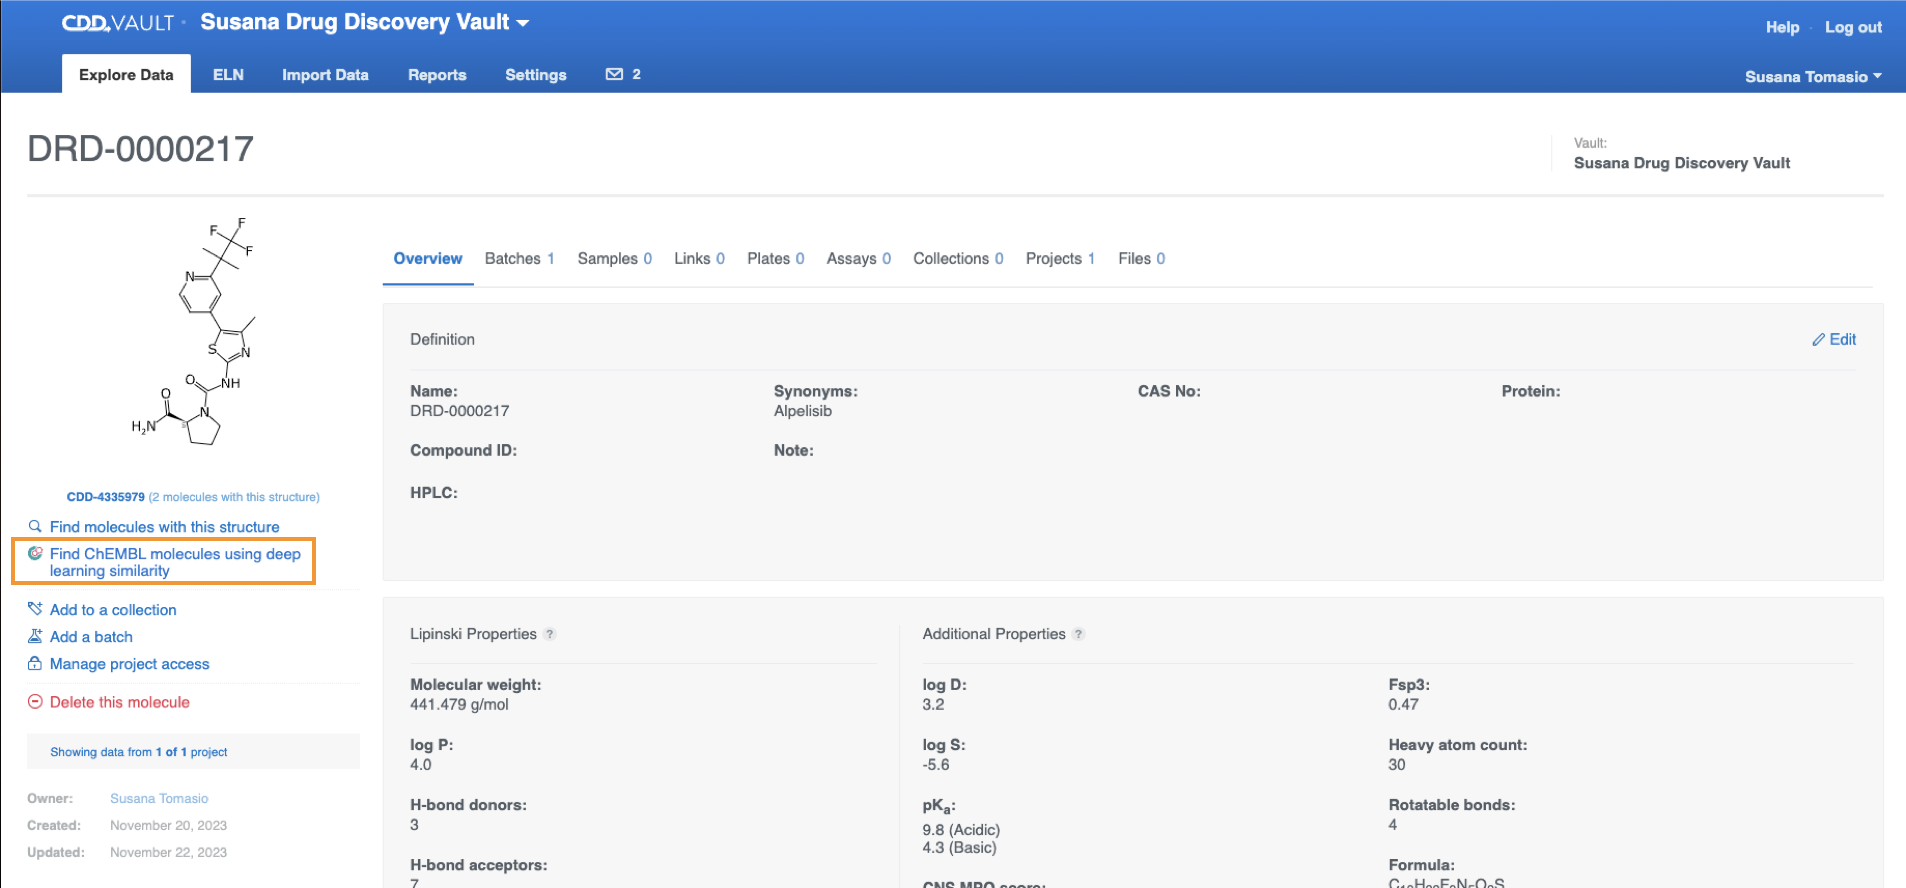1906x888 pixels.
Task: Switch to the Links tab
Action: pyautogui.click(x=699, y=258)
